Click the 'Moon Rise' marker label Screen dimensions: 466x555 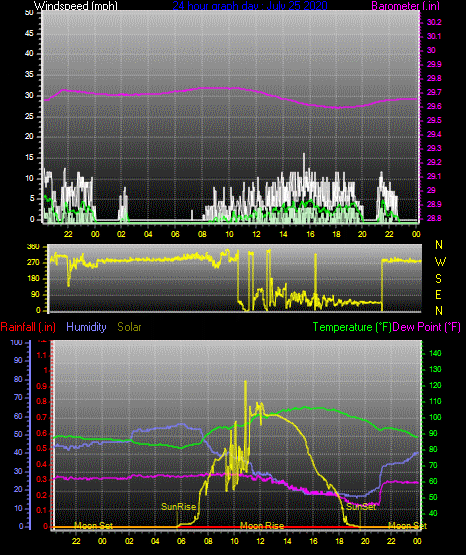point(262,526)
